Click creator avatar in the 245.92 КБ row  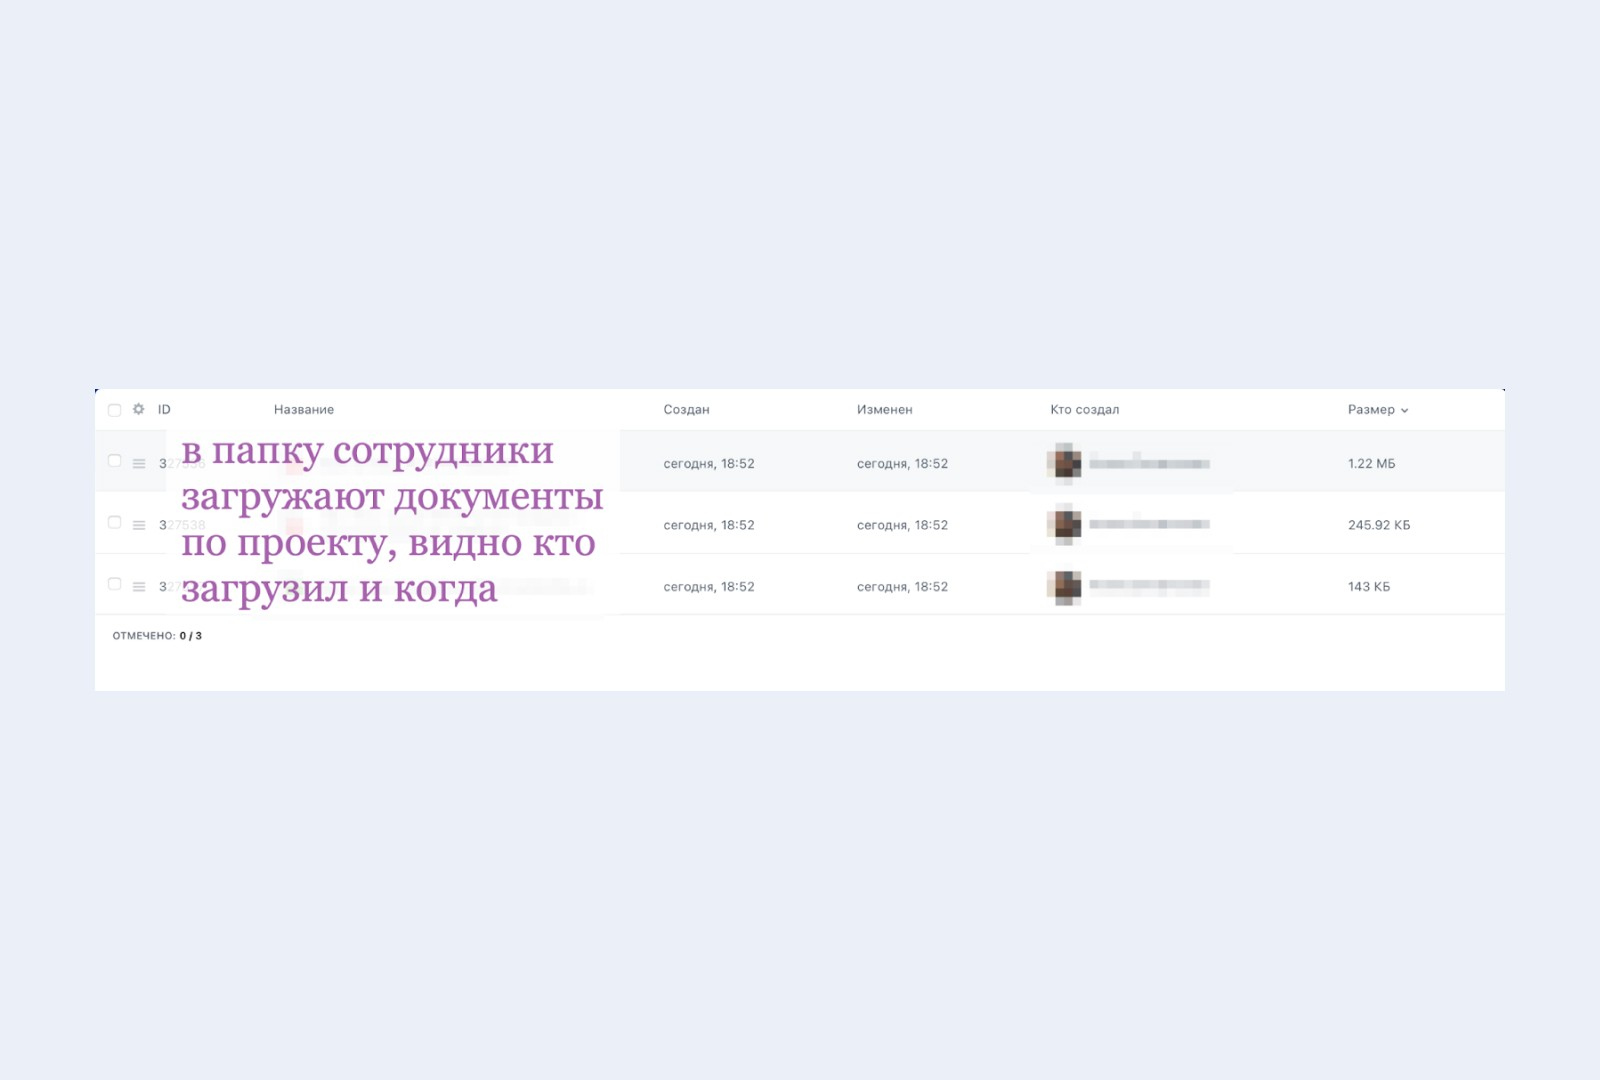(x=1066, y=525)
